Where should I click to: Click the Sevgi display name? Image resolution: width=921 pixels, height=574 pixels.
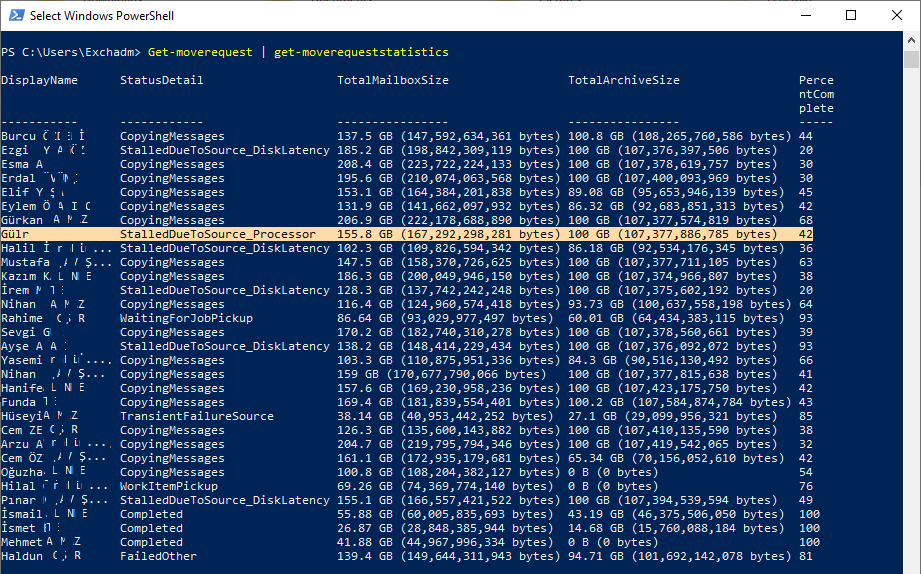click(18, 332)
